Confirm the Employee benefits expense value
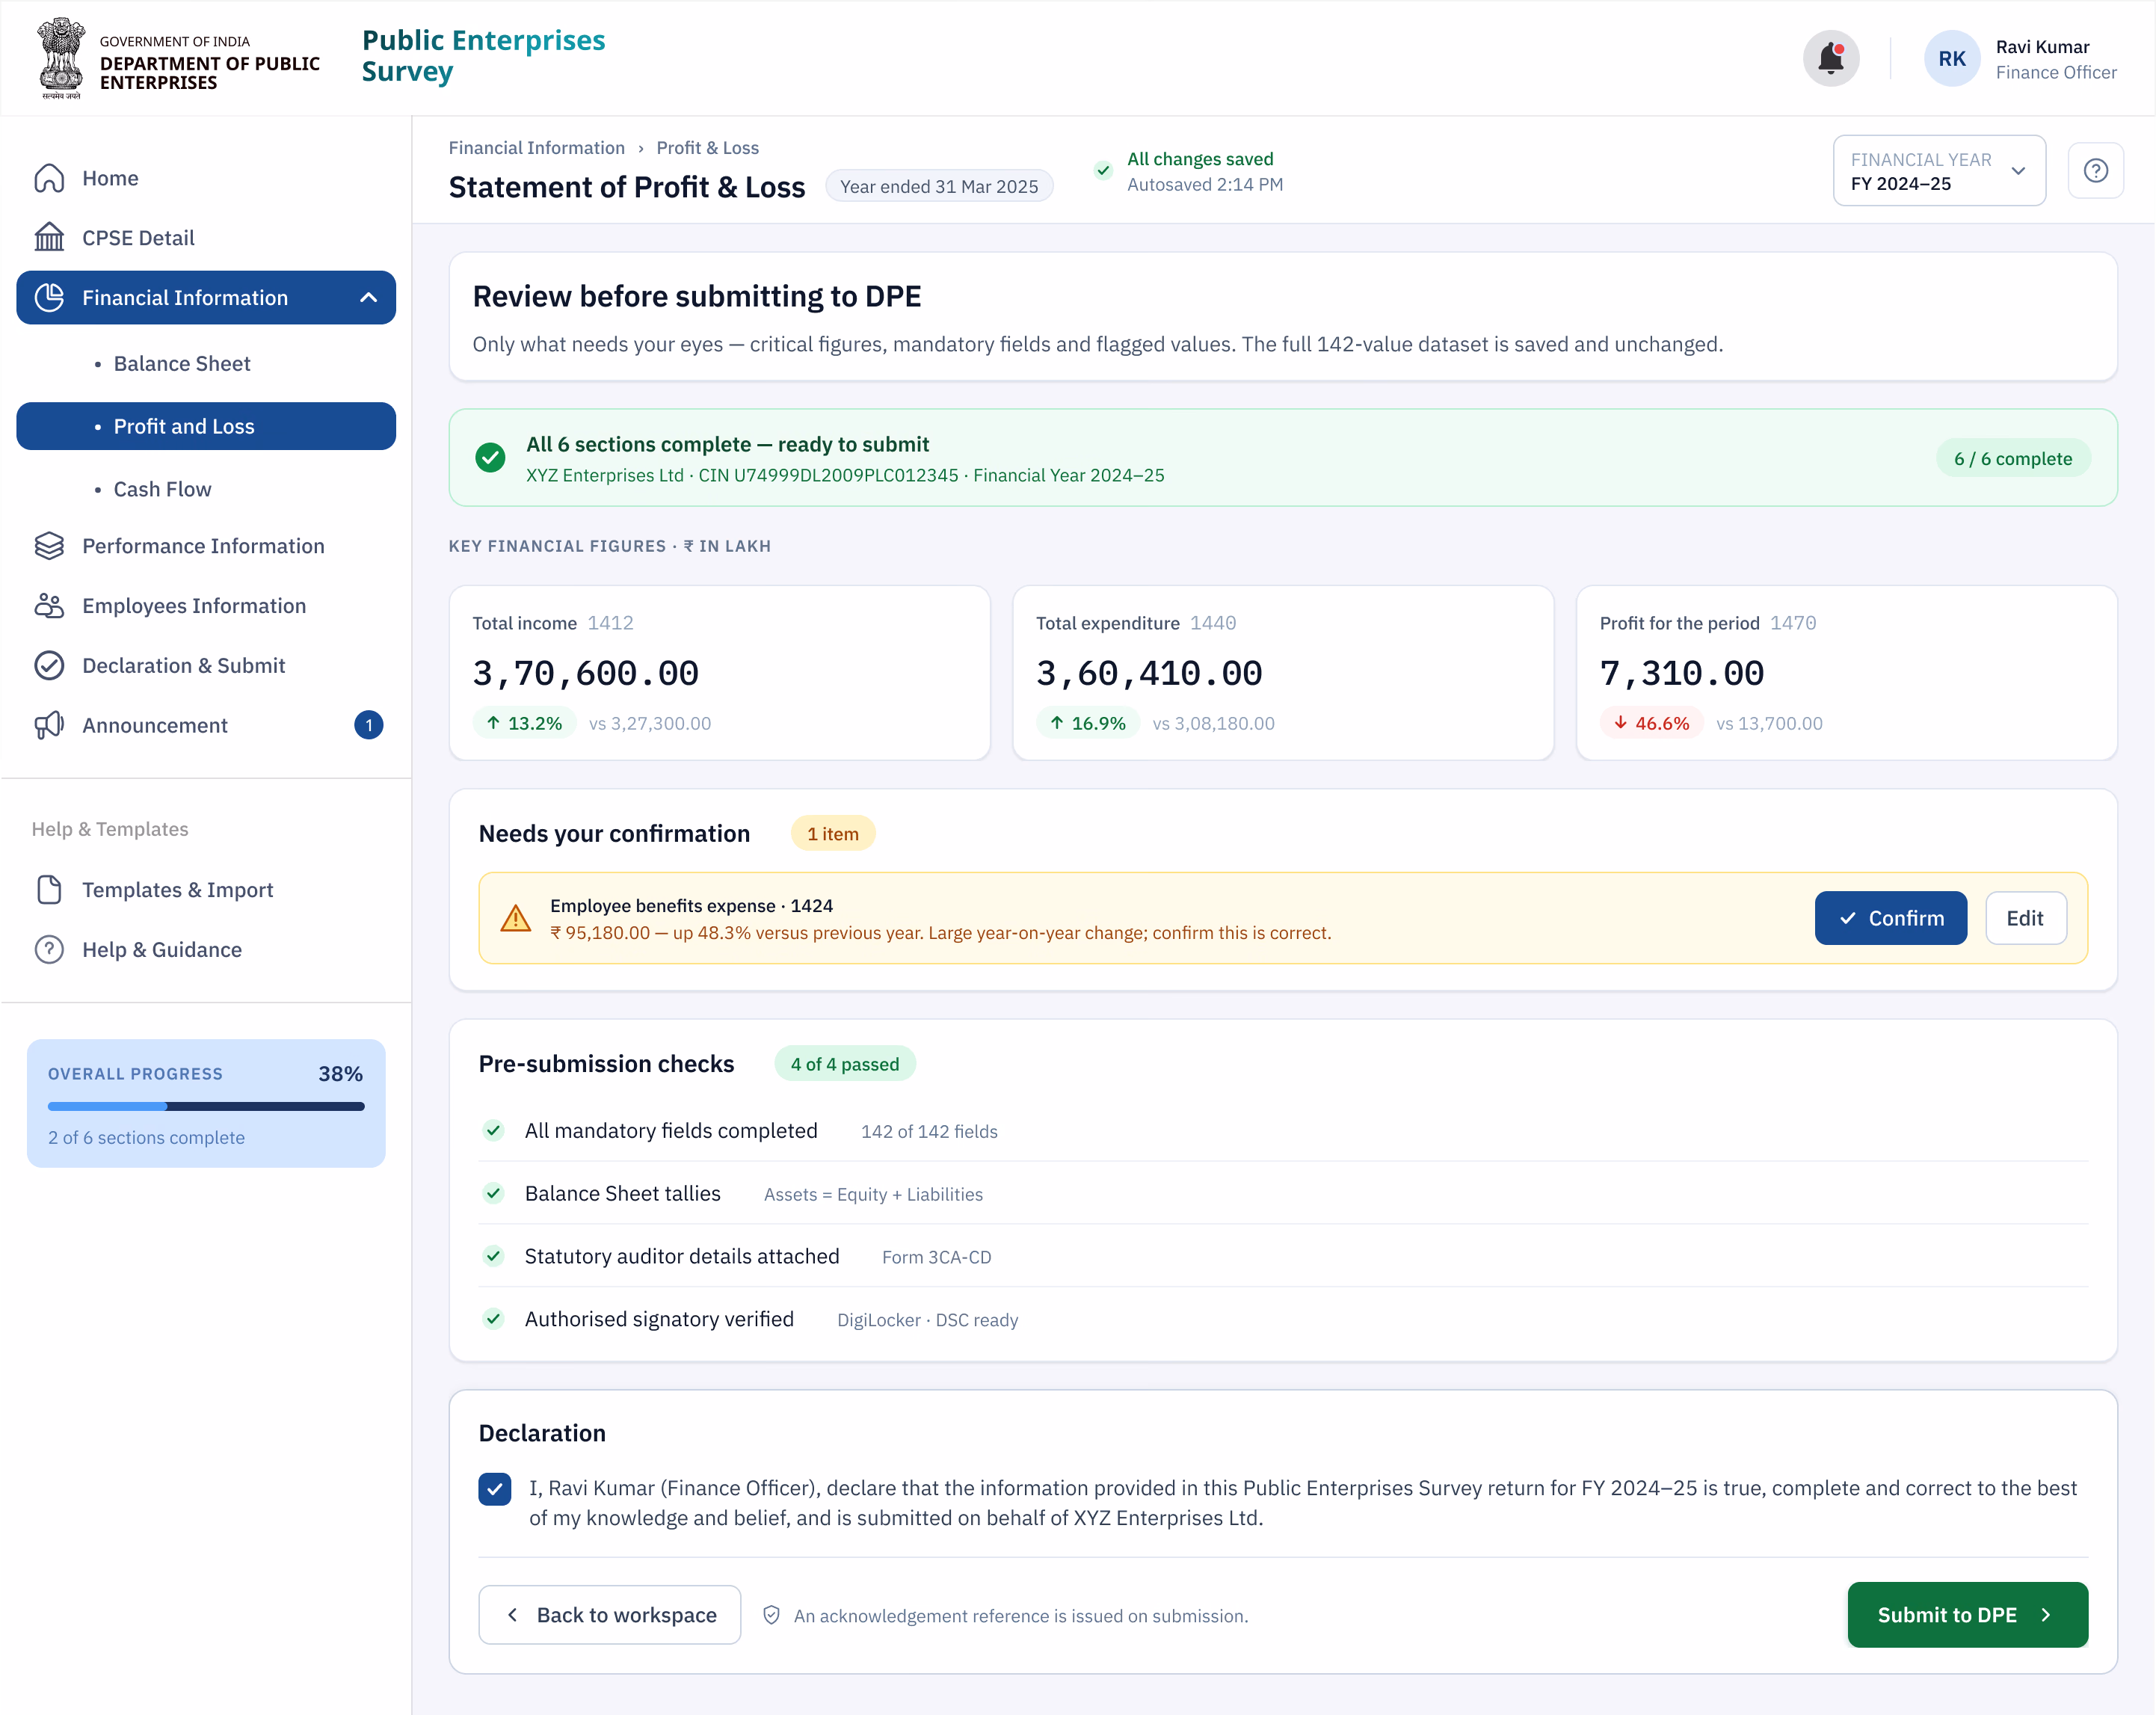The height and width of the screenshot is (1715, 2156). coord(1890,918)
